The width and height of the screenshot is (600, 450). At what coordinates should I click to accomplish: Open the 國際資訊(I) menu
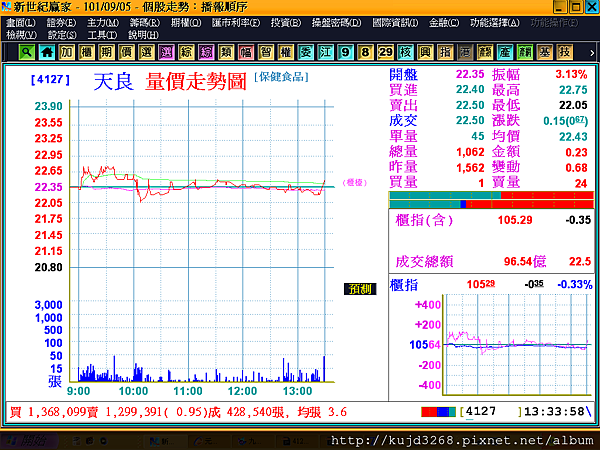pyautogui.click(x=395, y=23)
